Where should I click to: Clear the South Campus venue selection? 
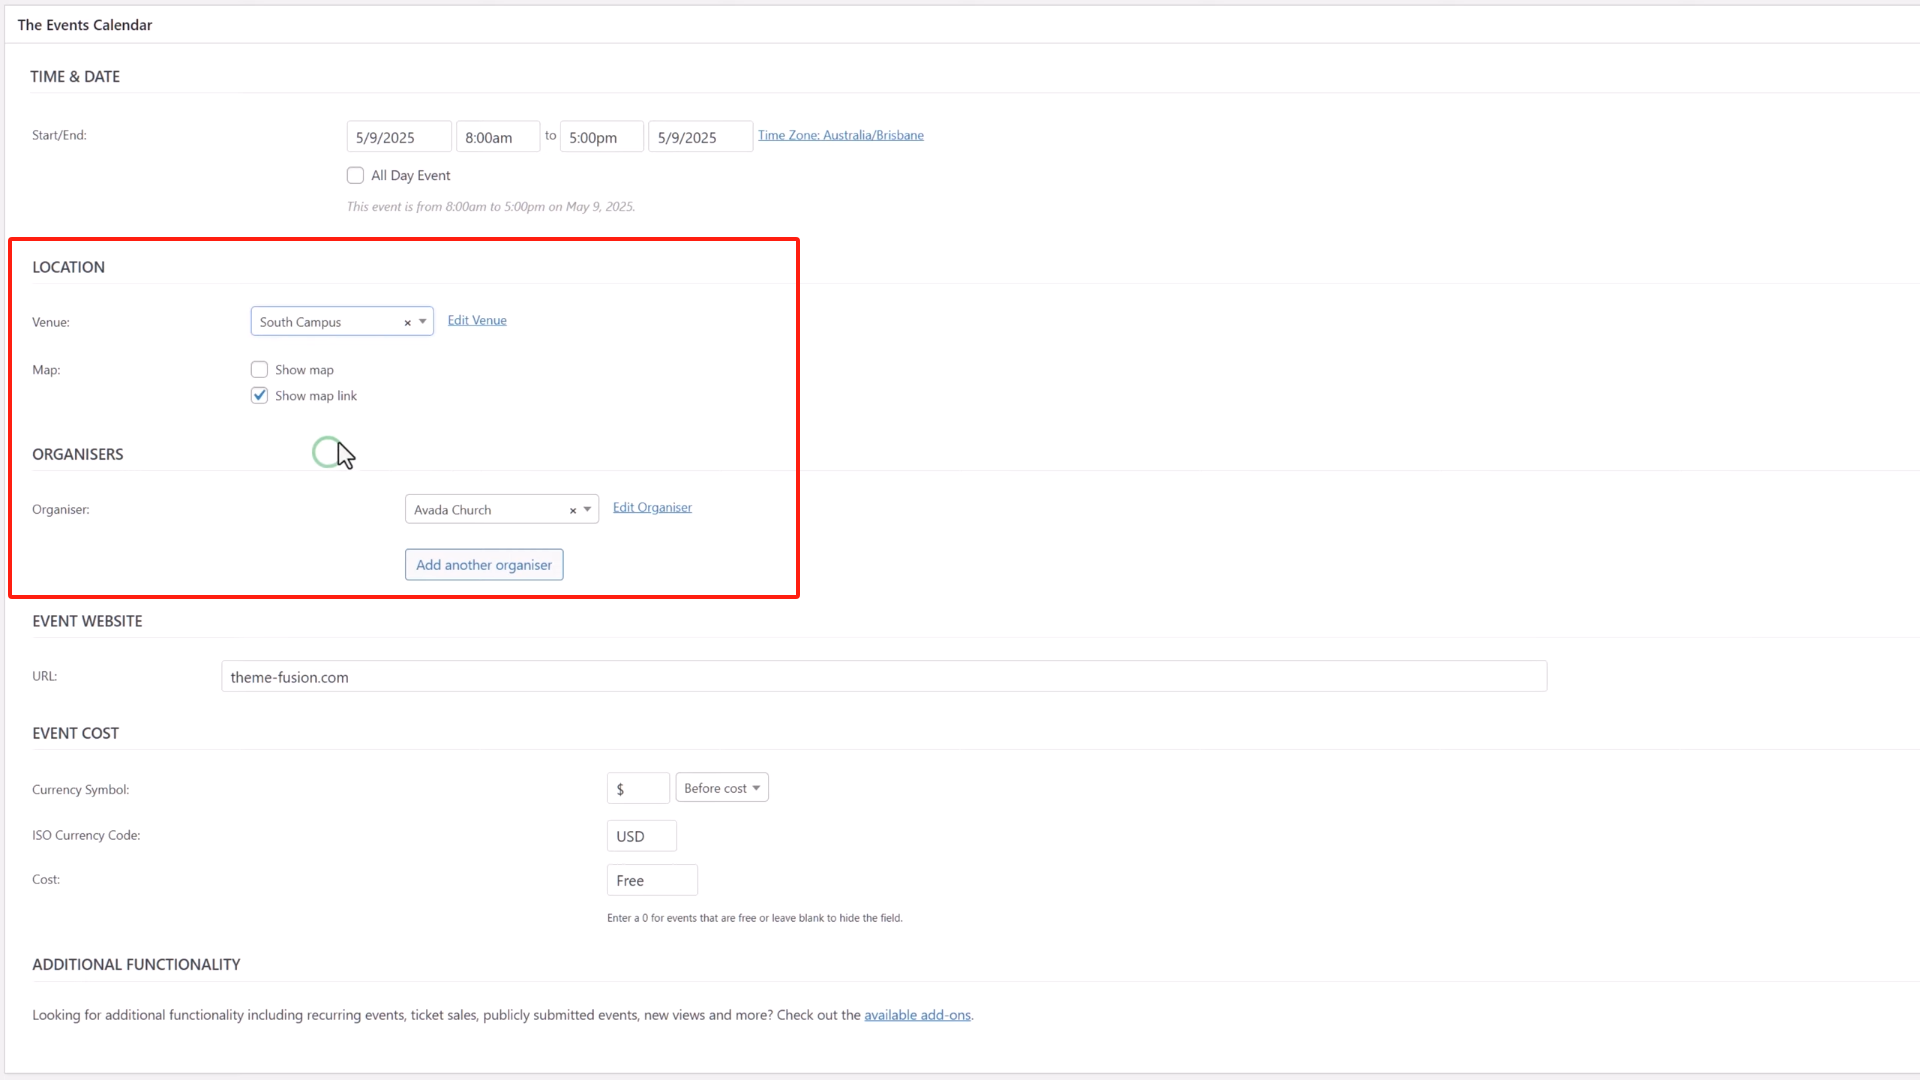[x=406, y=322]
